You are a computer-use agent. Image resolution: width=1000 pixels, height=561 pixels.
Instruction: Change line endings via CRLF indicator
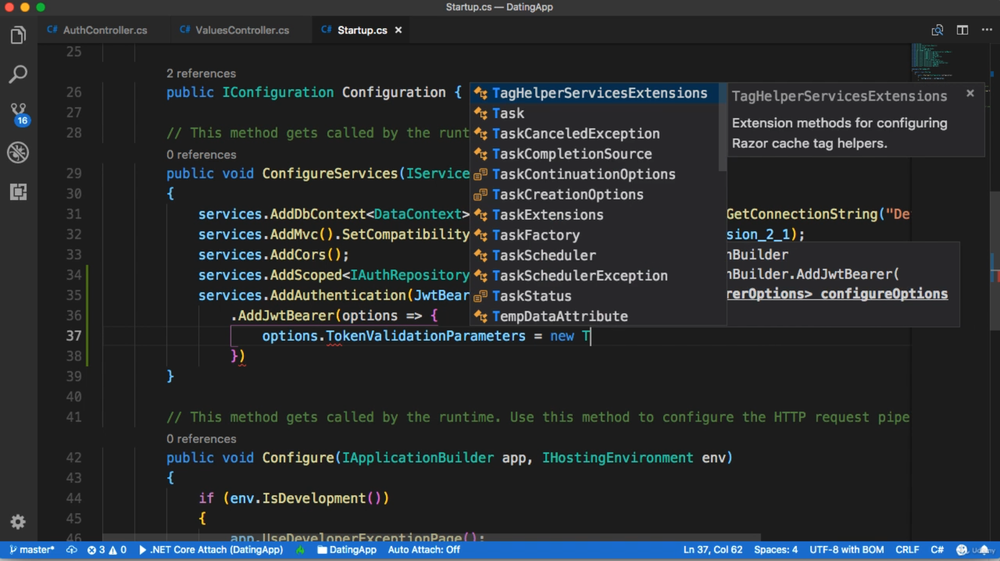click(907, 550)
